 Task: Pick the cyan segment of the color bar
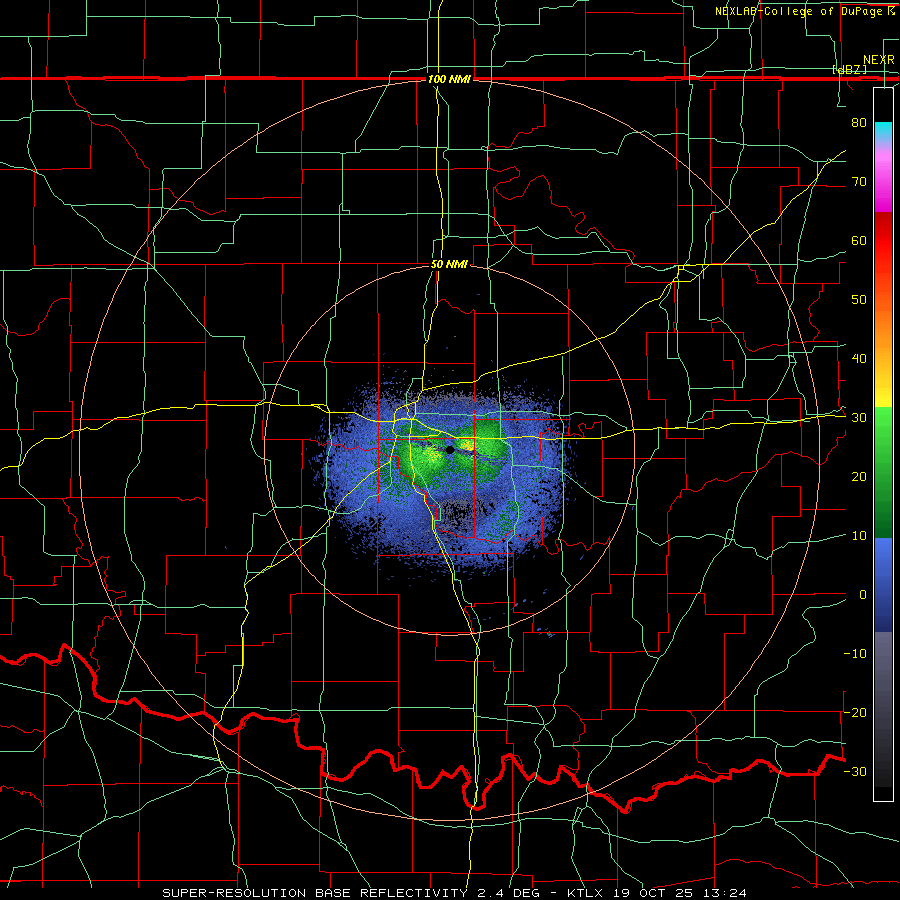(883, 131)
